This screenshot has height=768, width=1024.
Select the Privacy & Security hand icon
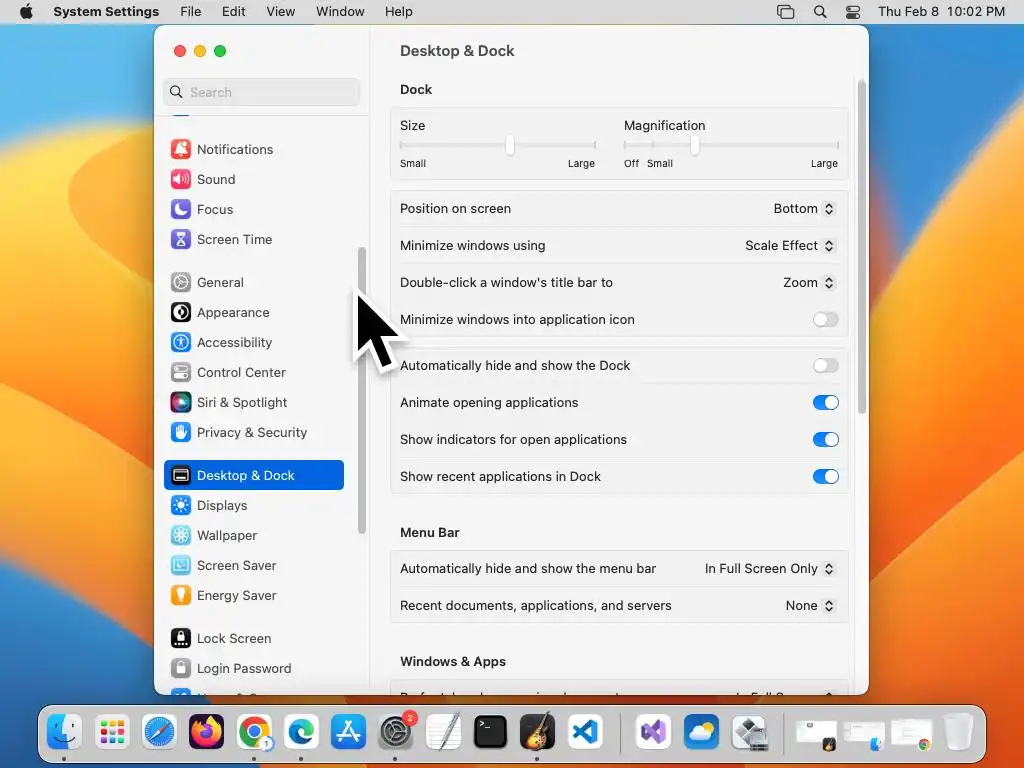[181, 432]
